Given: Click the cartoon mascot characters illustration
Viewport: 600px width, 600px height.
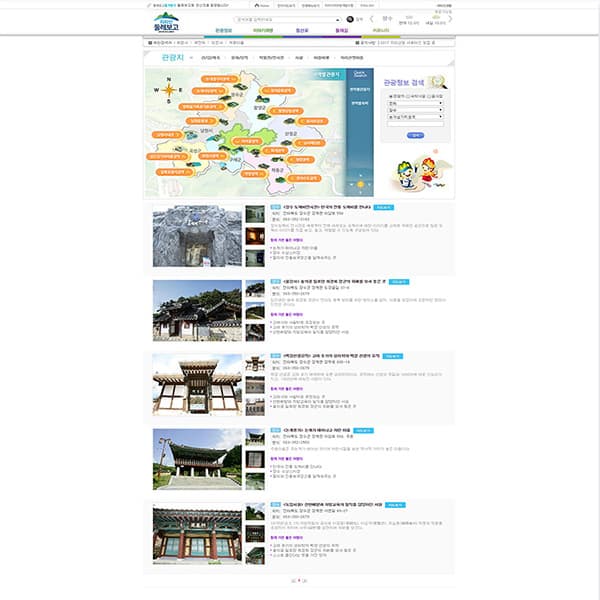Looking at the screenshot, I should [x=420, y=171].
